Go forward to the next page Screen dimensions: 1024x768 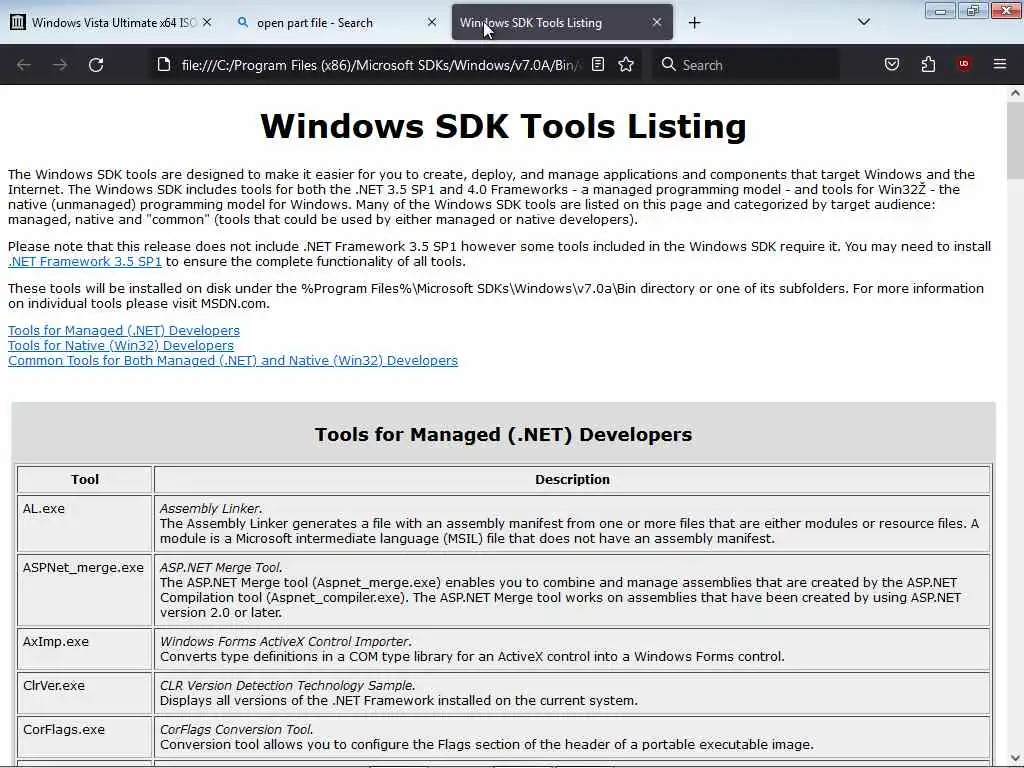click(60, 65)
